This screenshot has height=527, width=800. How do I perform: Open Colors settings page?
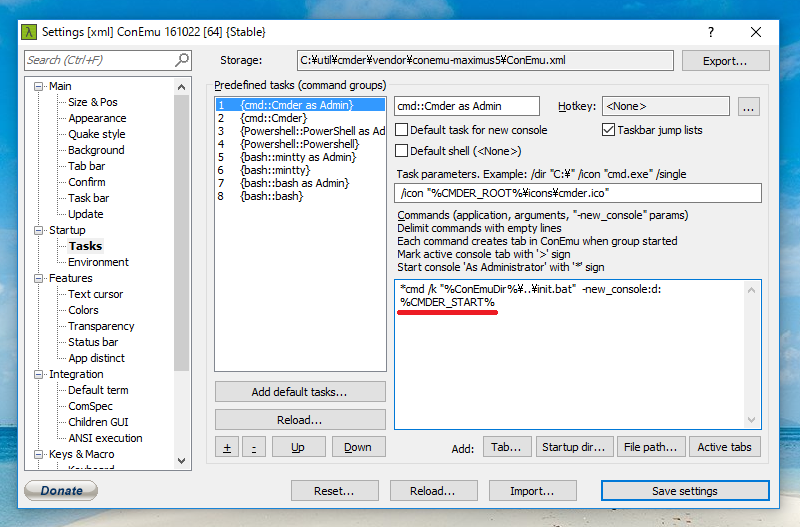[x=83, y=310]
